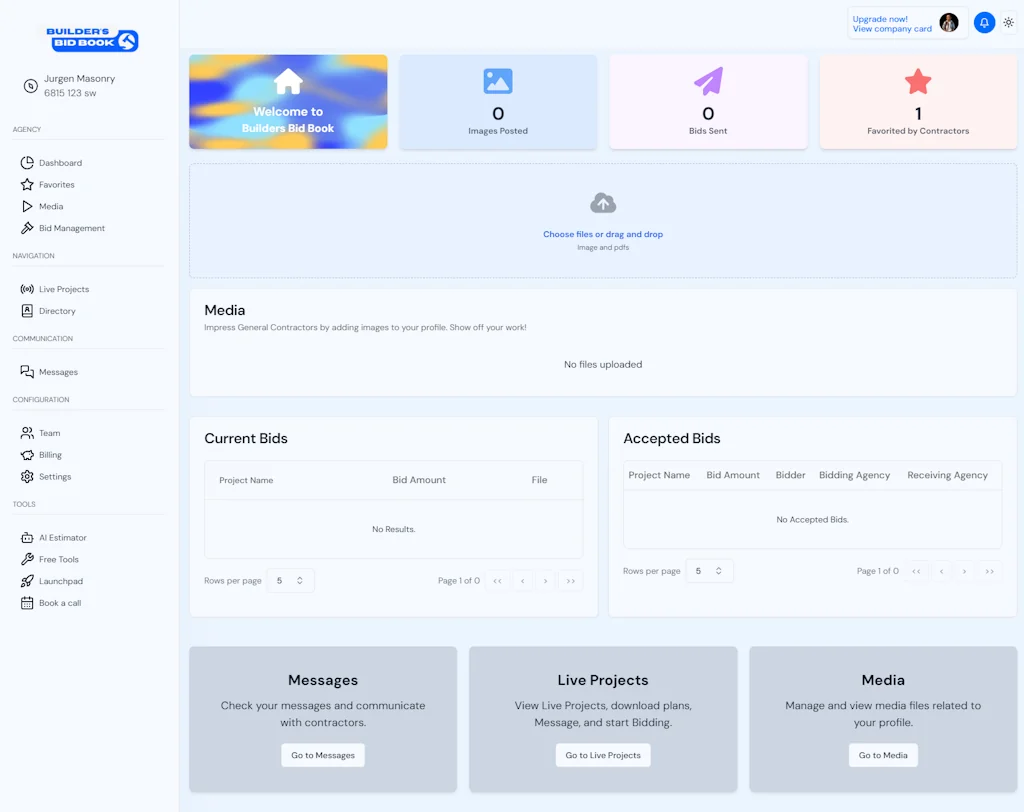
Task: Click the Upgrade now link
Action: (x=880, y=19)
